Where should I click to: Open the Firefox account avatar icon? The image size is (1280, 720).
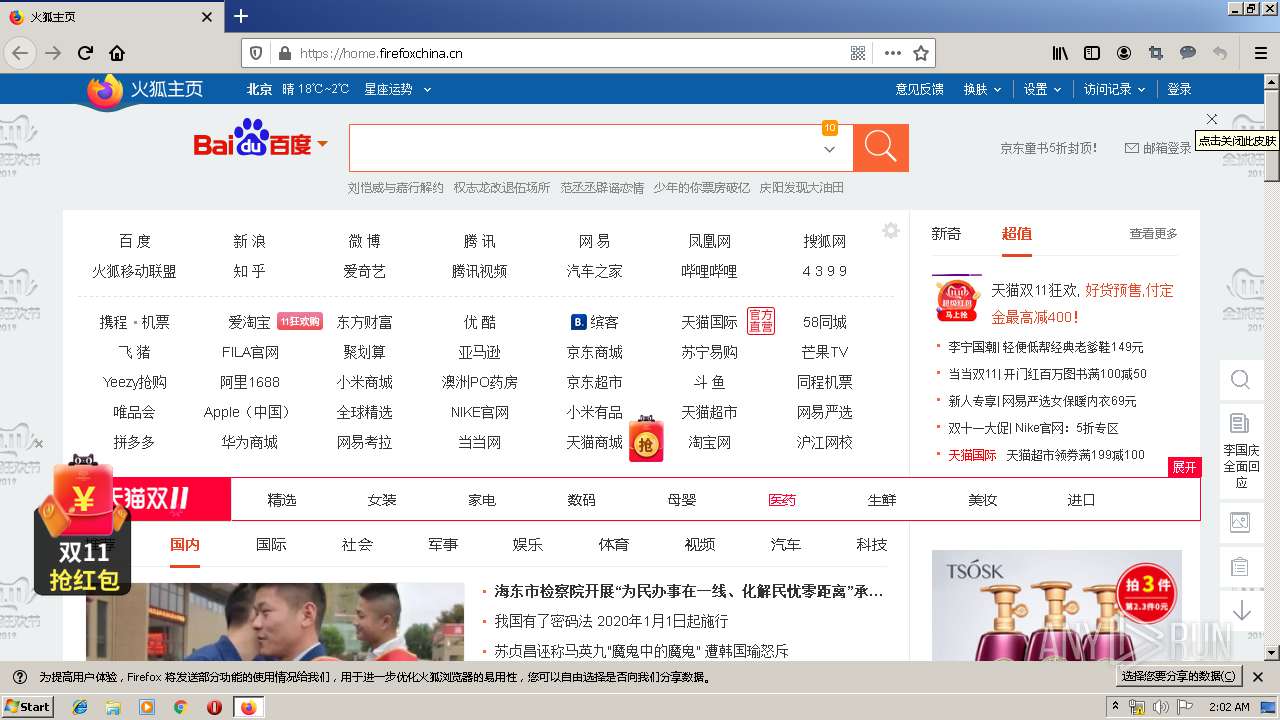[1124, 53]
